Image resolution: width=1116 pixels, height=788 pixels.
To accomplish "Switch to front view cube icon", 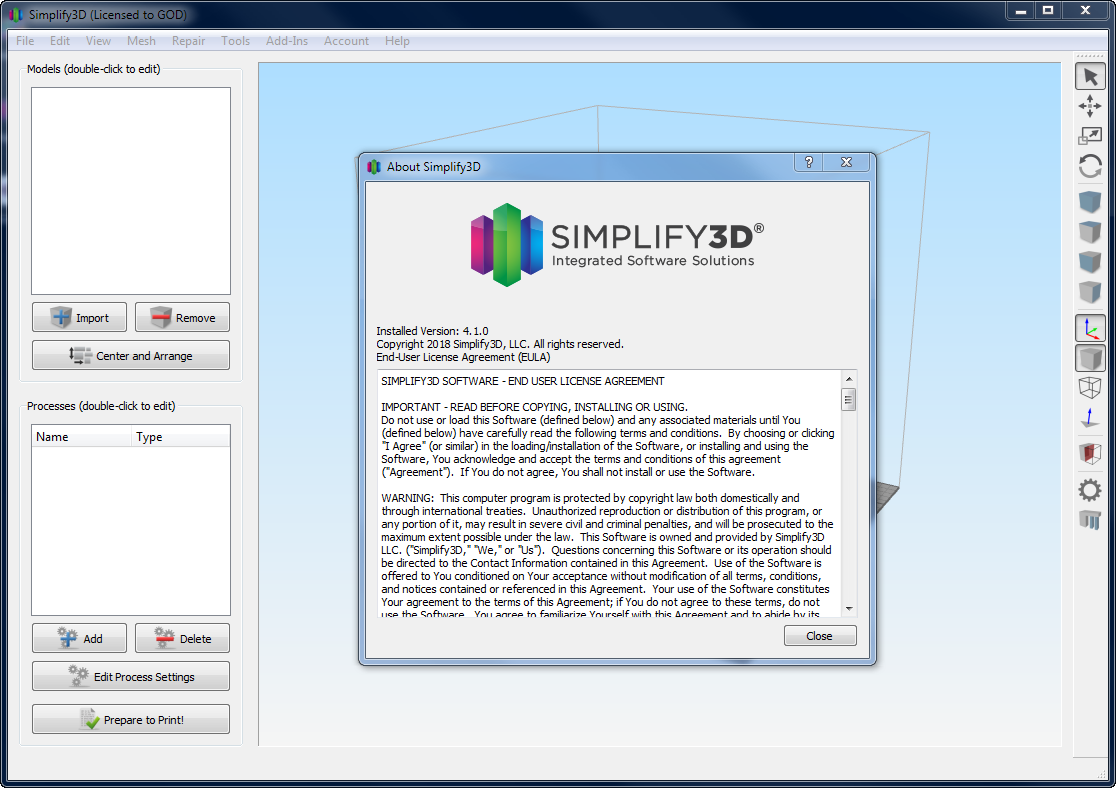I will point(1090,262).
